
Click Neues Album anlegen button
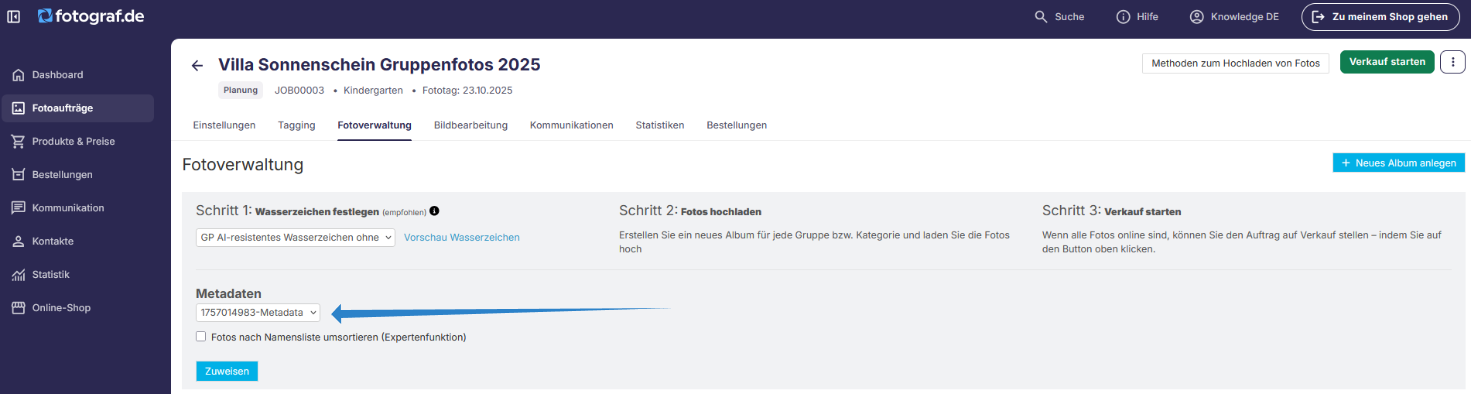[1399, 162]
